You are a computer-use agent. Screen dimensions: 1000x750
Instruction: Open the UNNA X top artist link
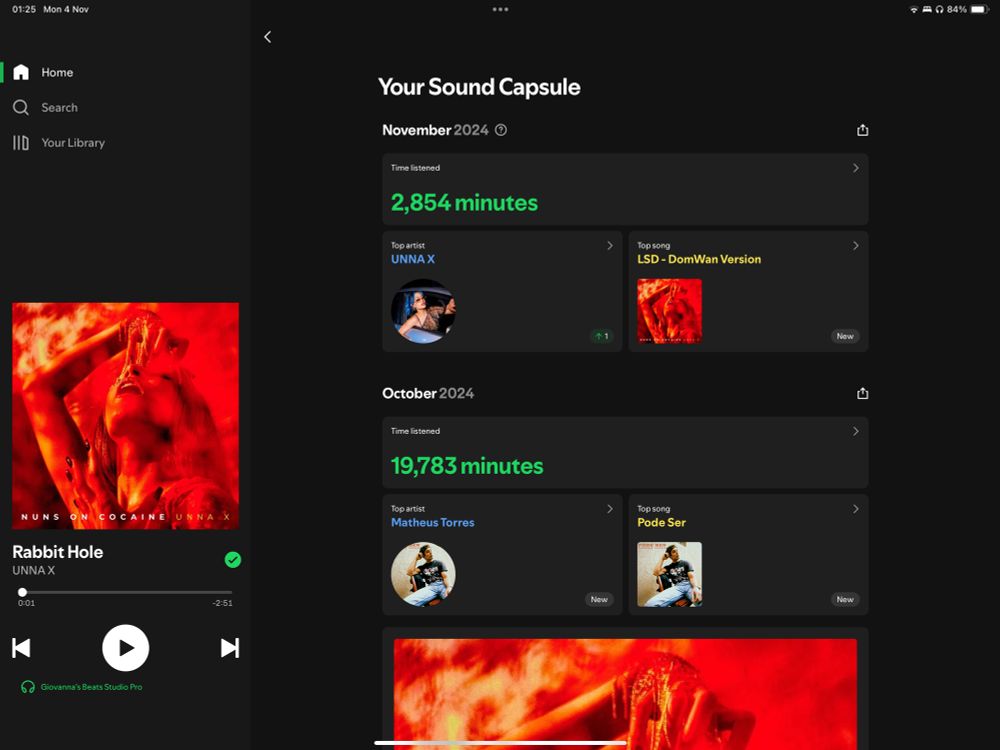click(x=413, y=259)
